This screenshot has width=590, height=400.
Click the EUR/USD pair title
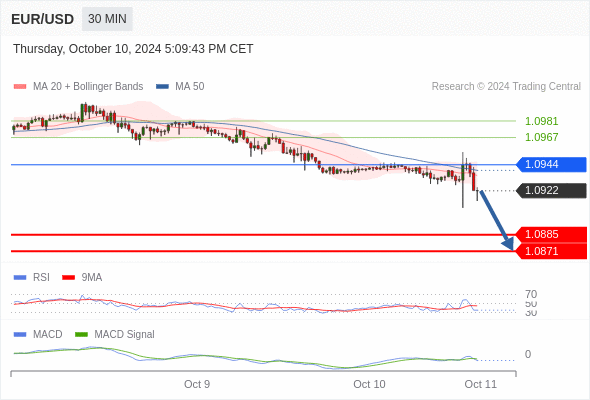[x=43, y=19]
